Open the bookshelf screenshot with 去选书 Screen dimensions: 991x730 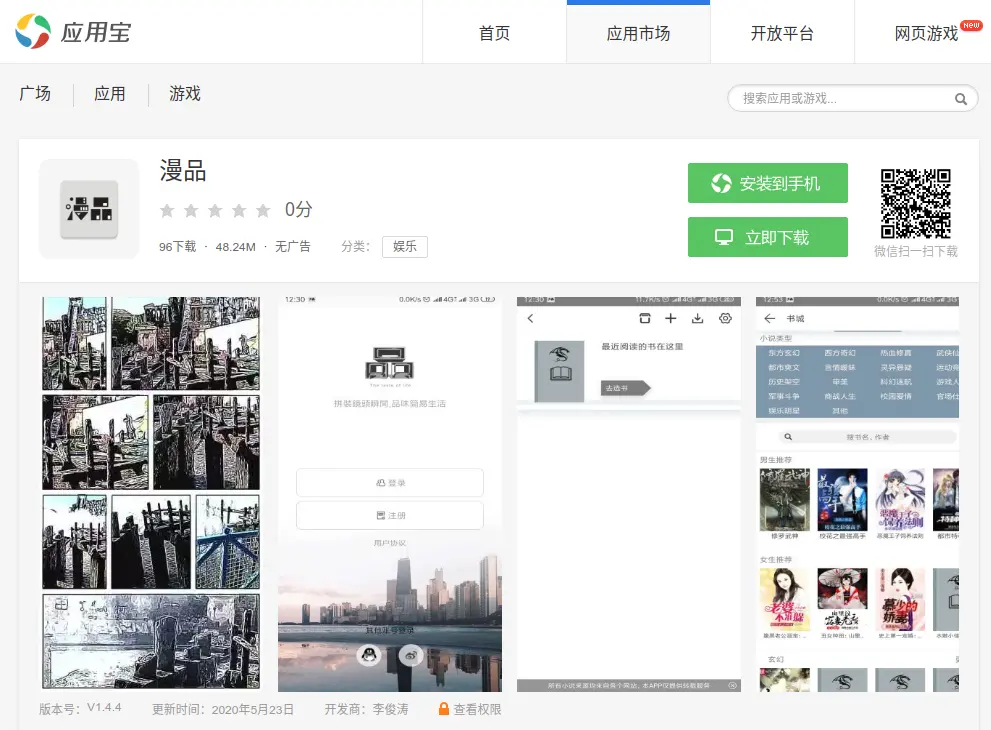click(629, 493)
